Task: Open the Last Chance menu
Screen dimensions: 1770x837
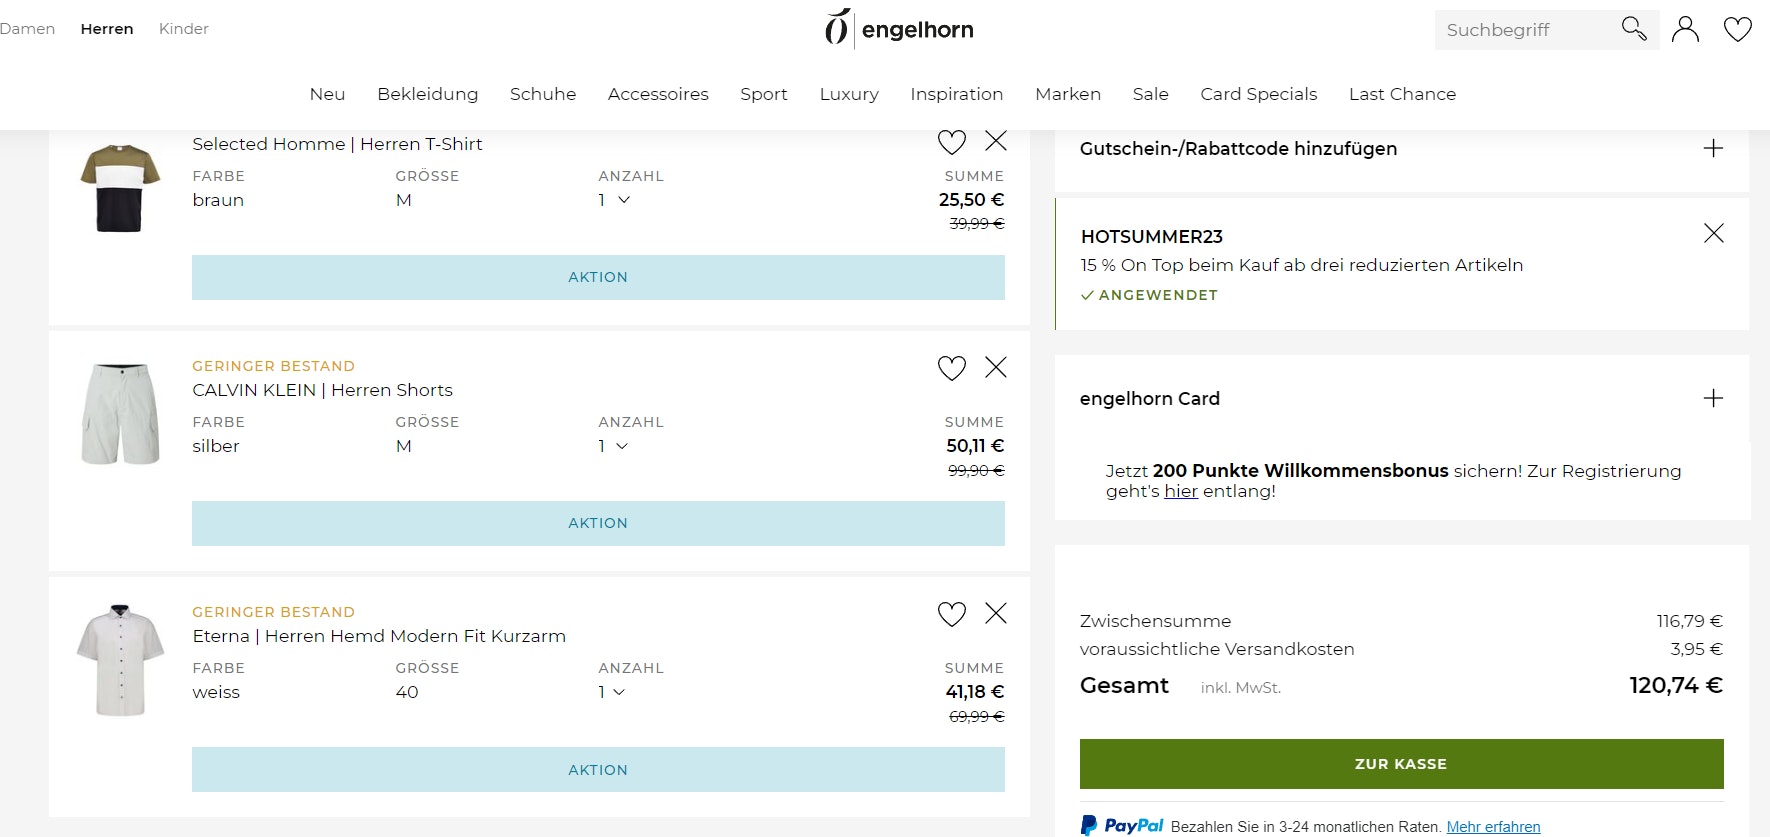Action: (1402, 94)
